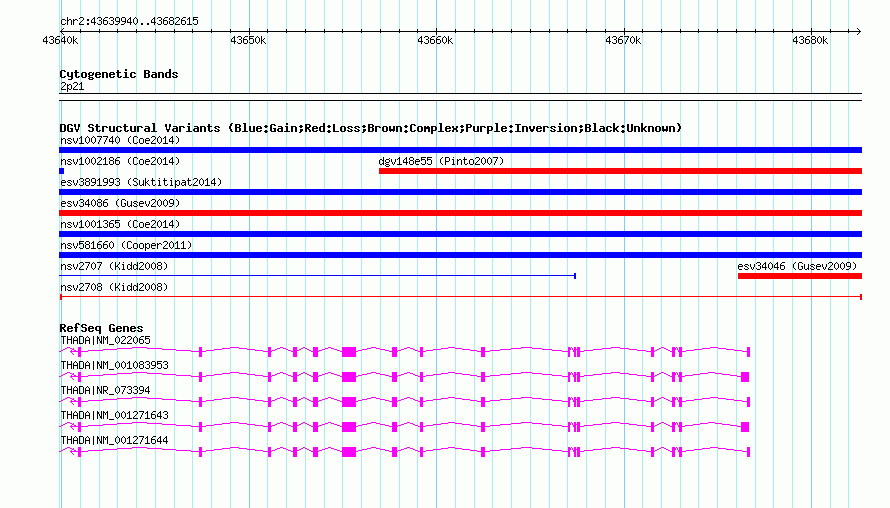890x508 pixels.
Task: Click the chr2:43639940..43682615 region label
Action: [x=129, y=21]
